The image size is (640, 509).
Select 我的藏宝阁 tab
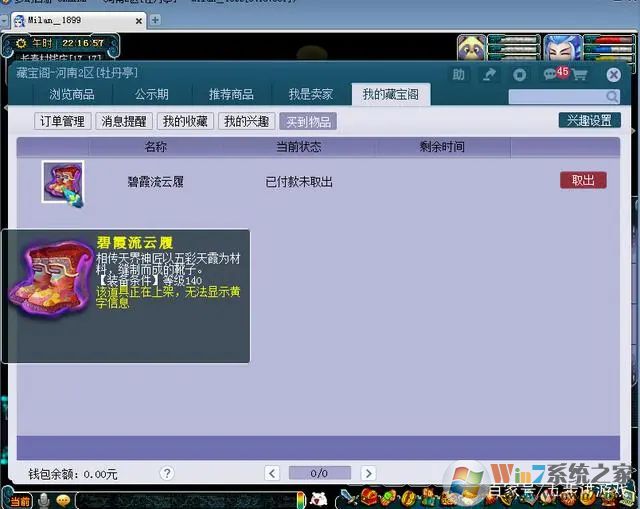pos(391,94)
